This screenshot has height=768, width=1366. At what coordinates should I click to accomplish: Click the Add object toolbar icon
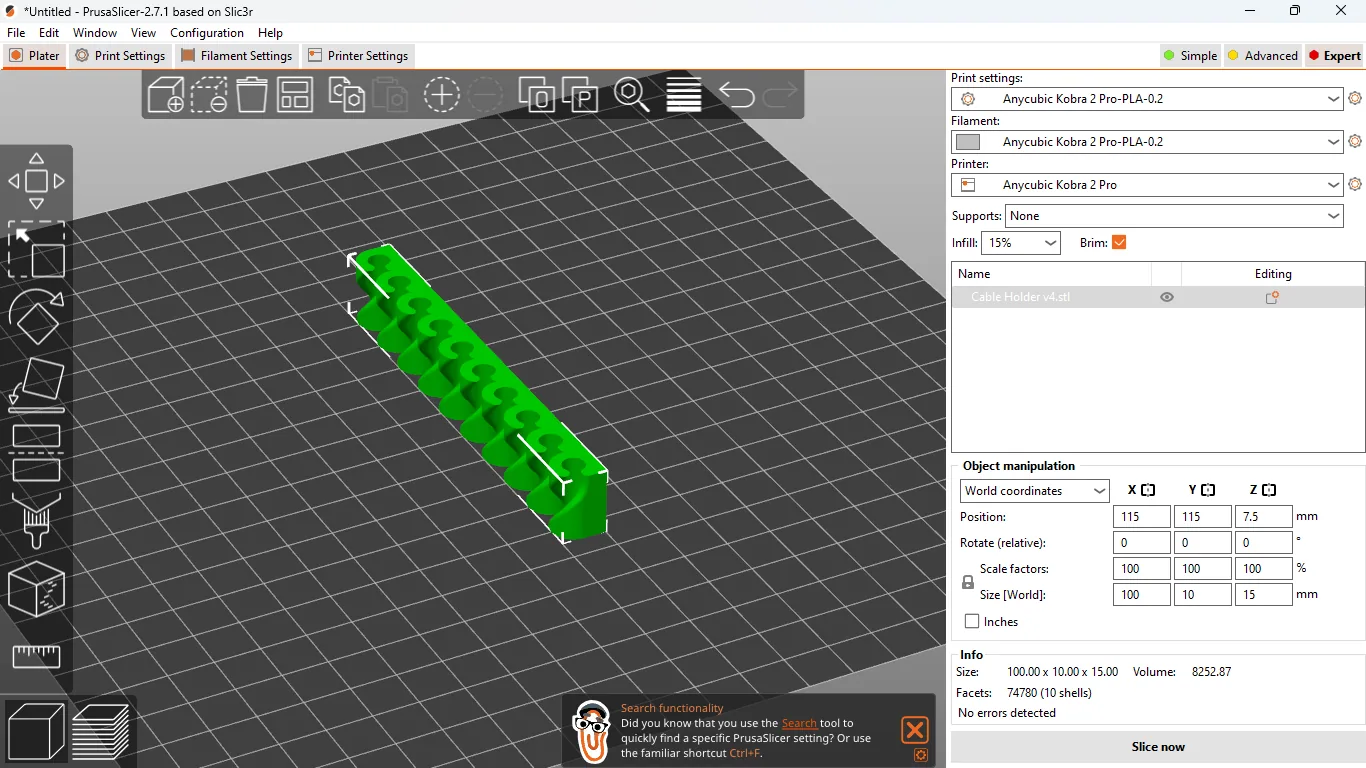(x=166, y=95)
